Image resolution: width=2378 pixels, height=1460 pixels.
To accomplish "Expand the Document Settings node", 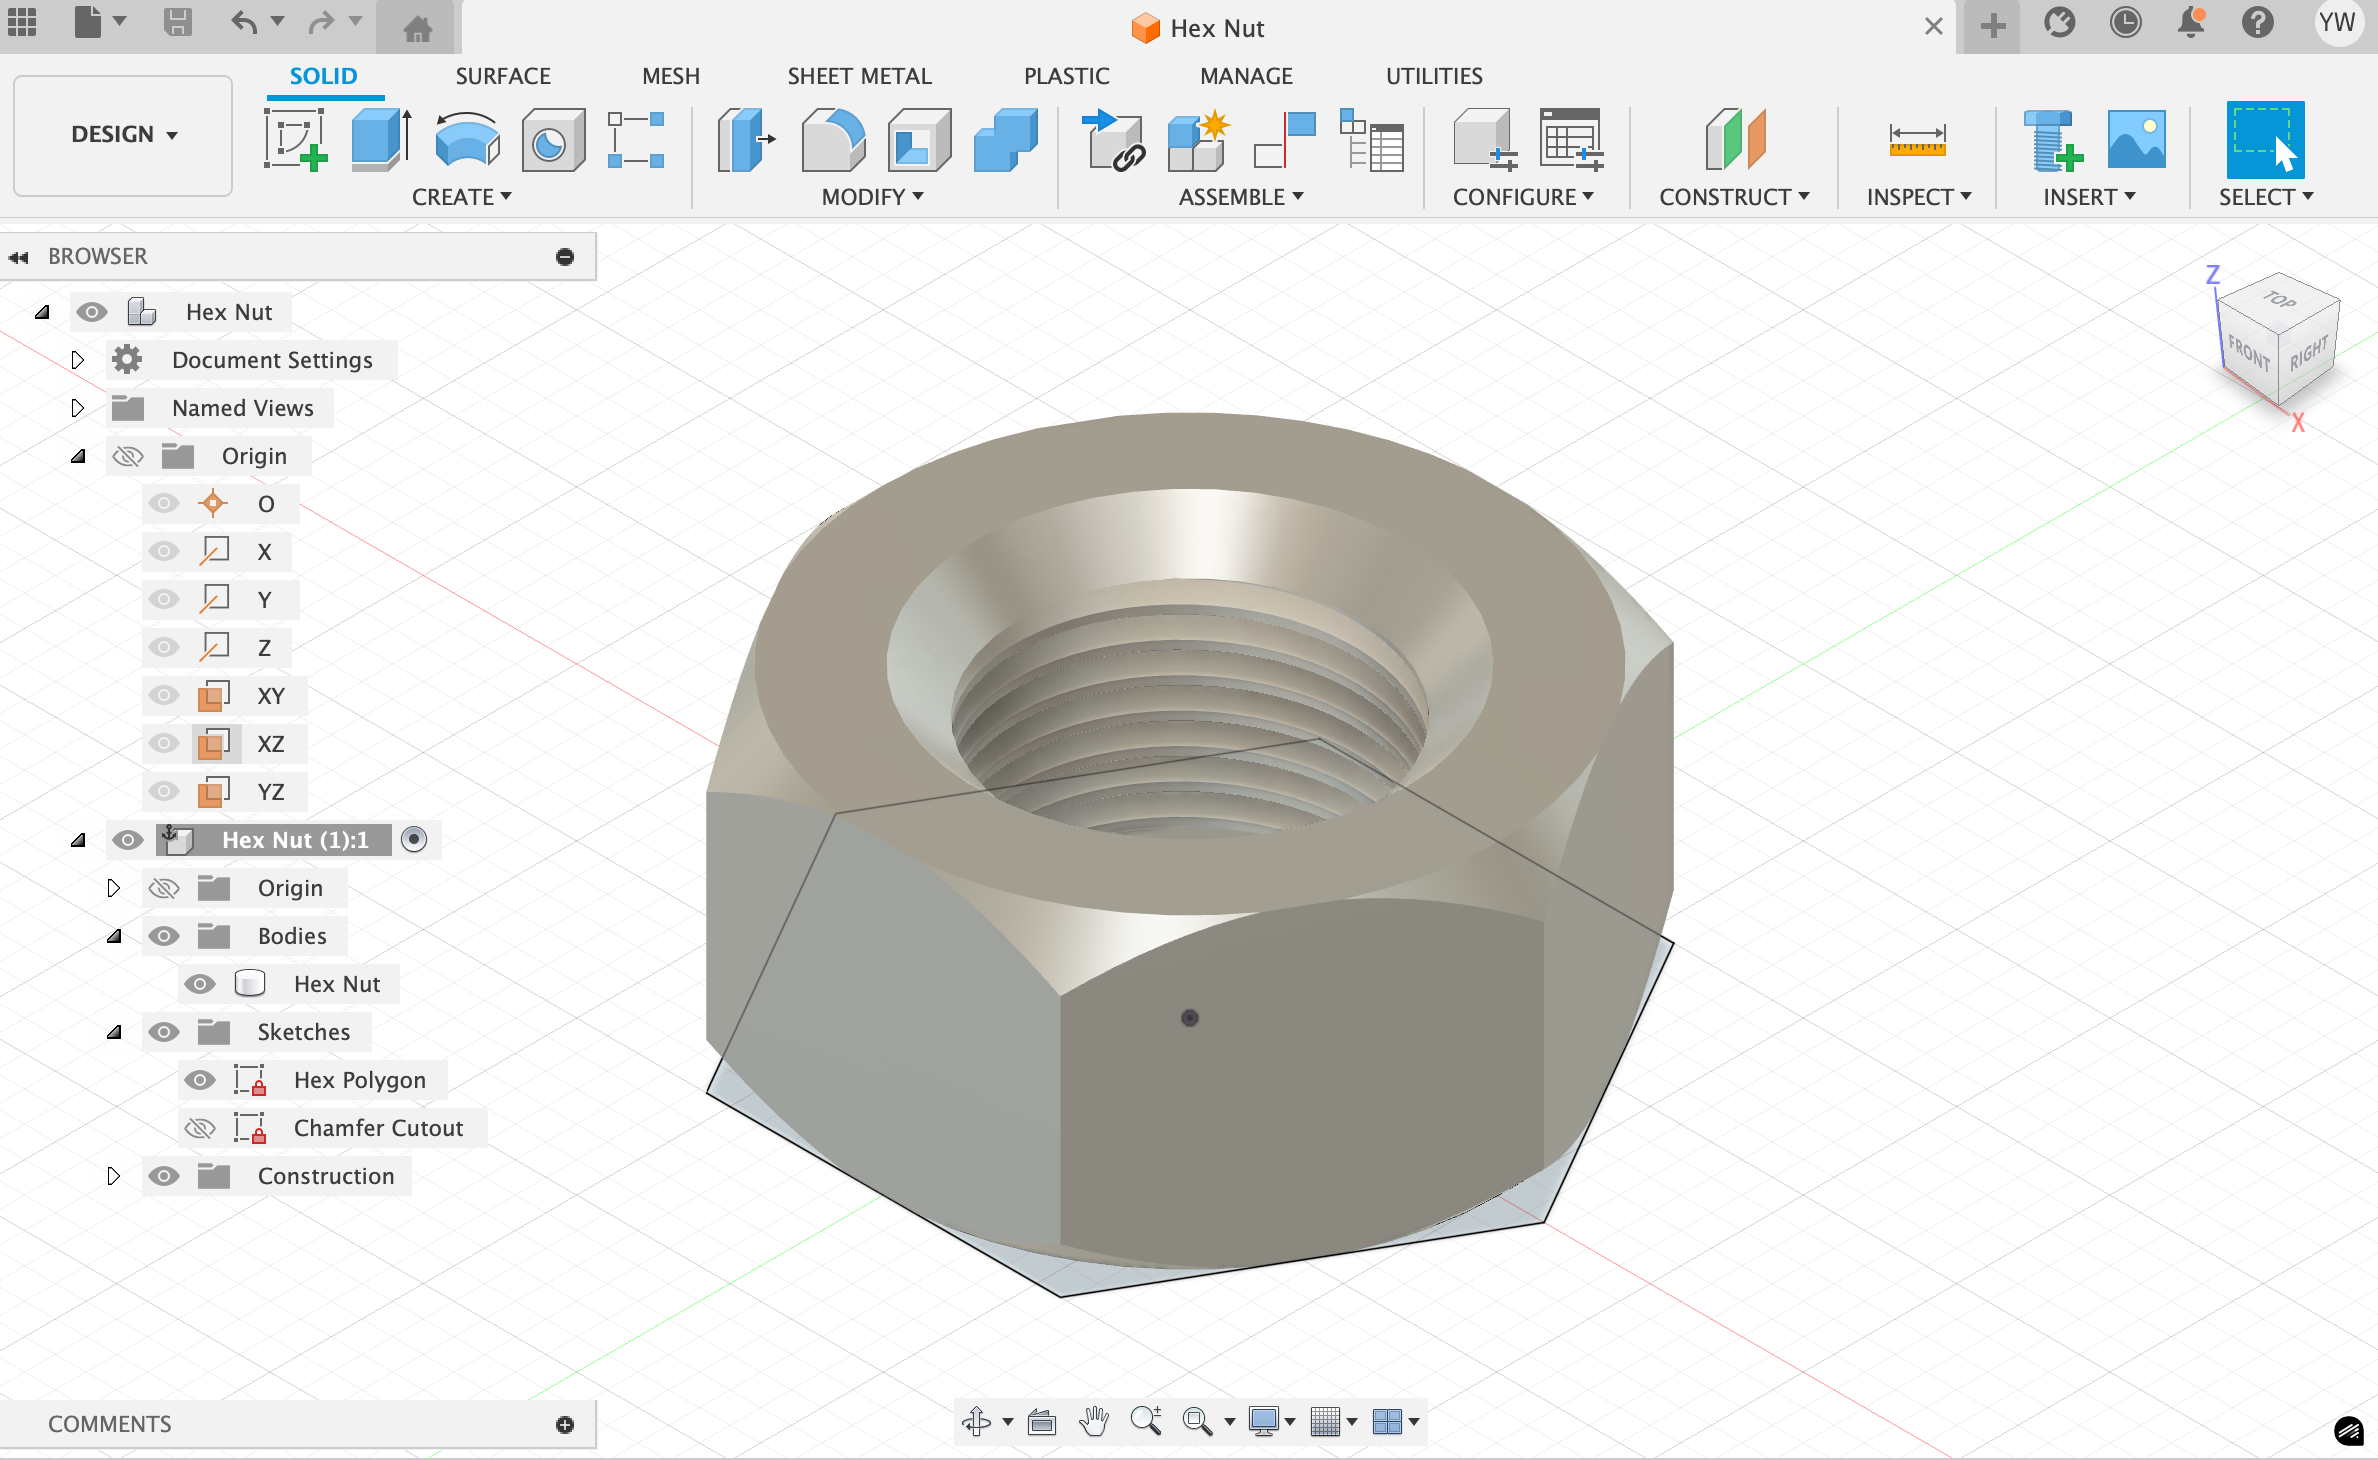I will click(77, 360).
